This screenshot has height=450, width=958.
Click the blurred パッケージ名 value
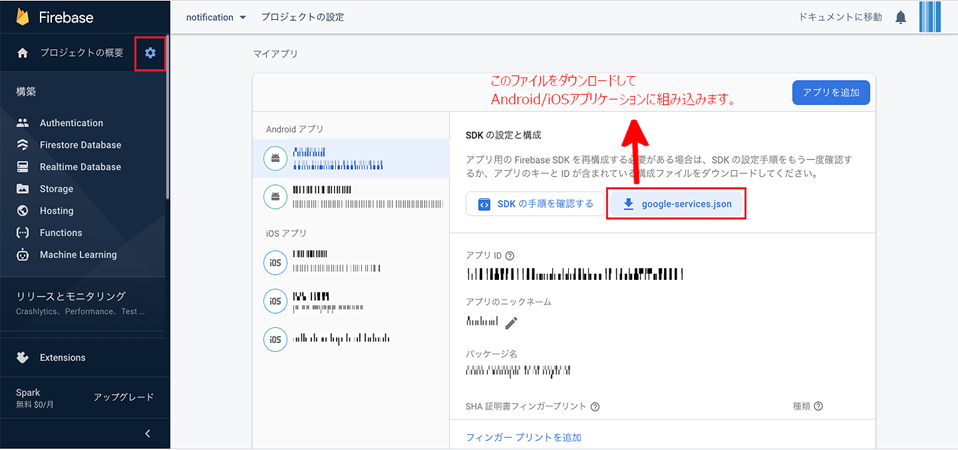[x=518, y=370]
